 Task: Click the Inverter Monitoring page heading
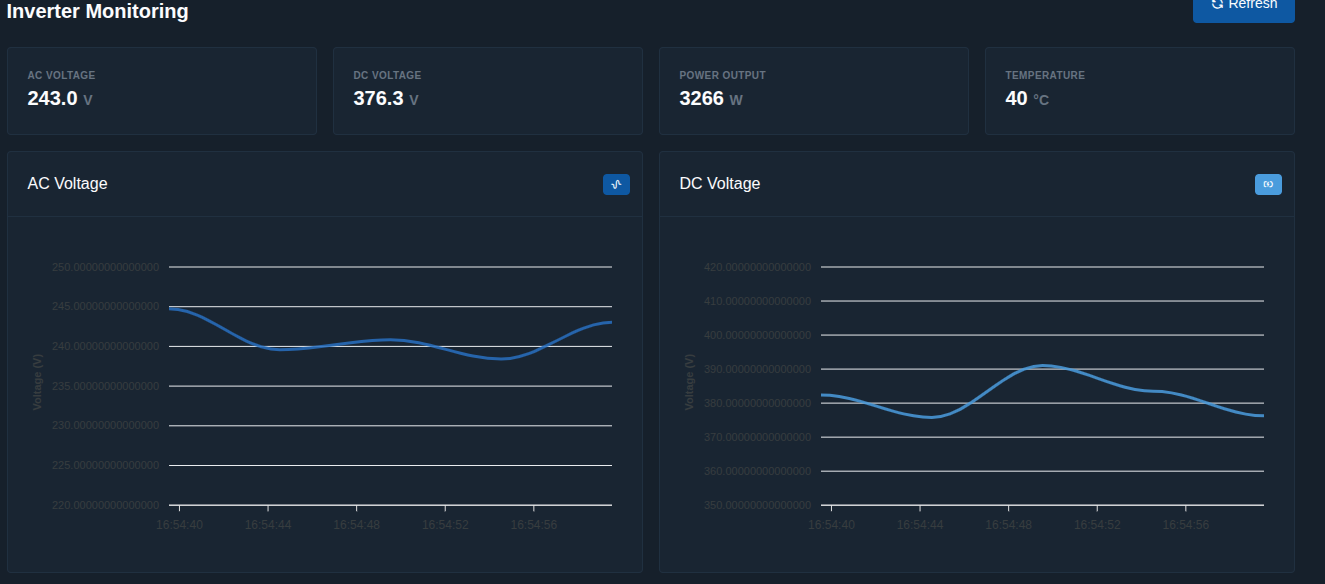(97, 12)
